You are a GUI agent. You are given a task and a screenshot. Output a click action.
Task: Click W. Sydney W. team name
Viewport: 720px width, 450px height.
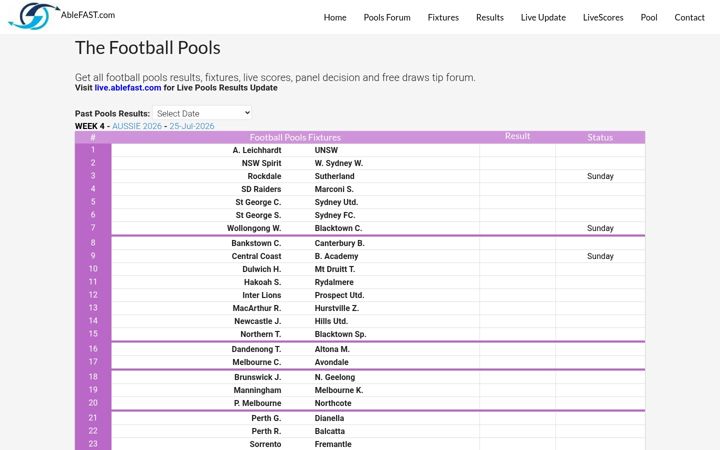click(x=338, y=163)
